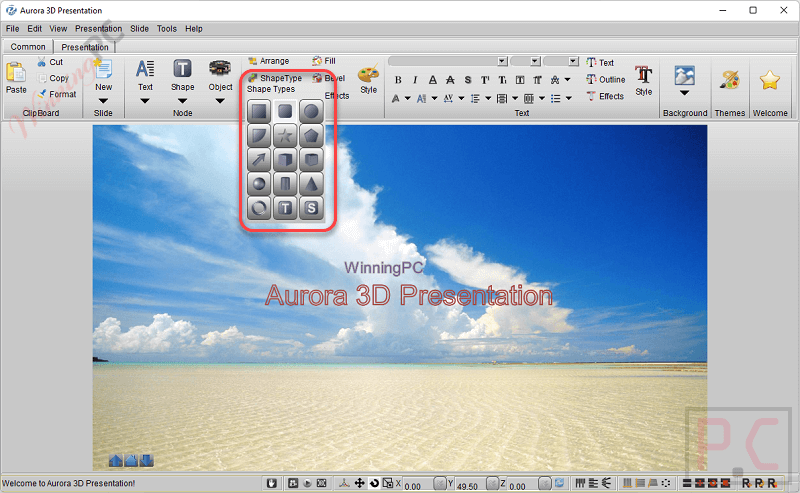800x493 pixels.
Task: Select the quarter-circle shape type
Action: coord(259,136)
